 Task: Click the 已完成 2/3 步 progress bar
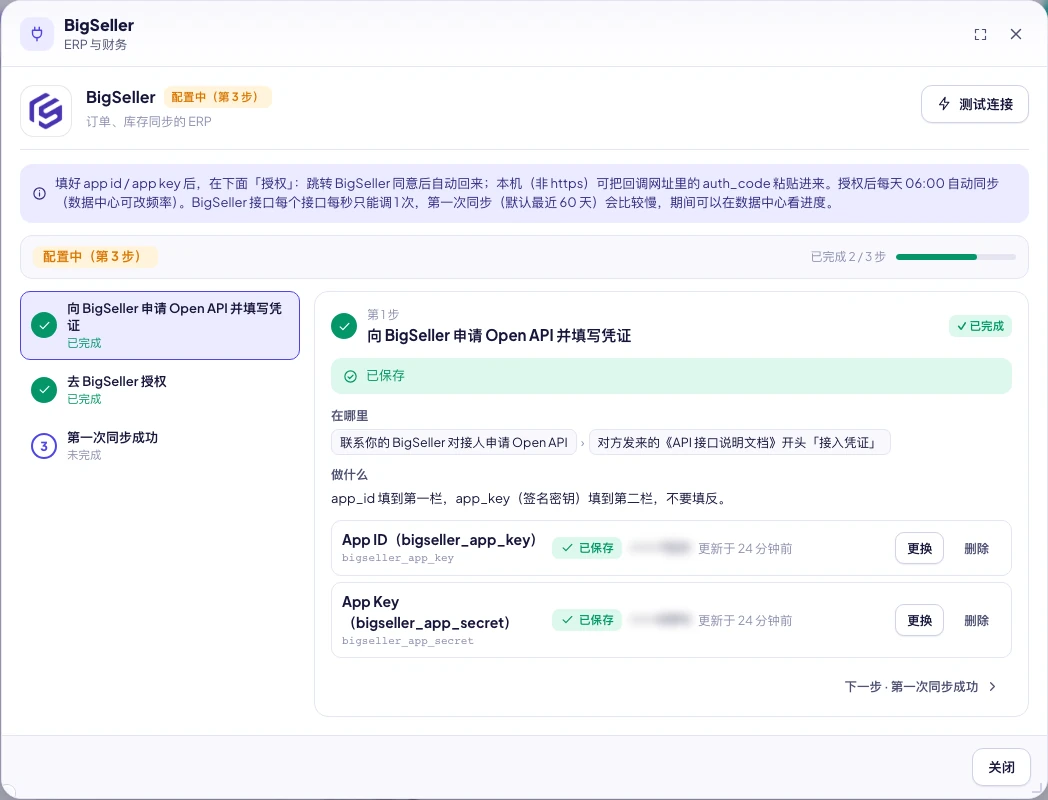click(955, 257)
